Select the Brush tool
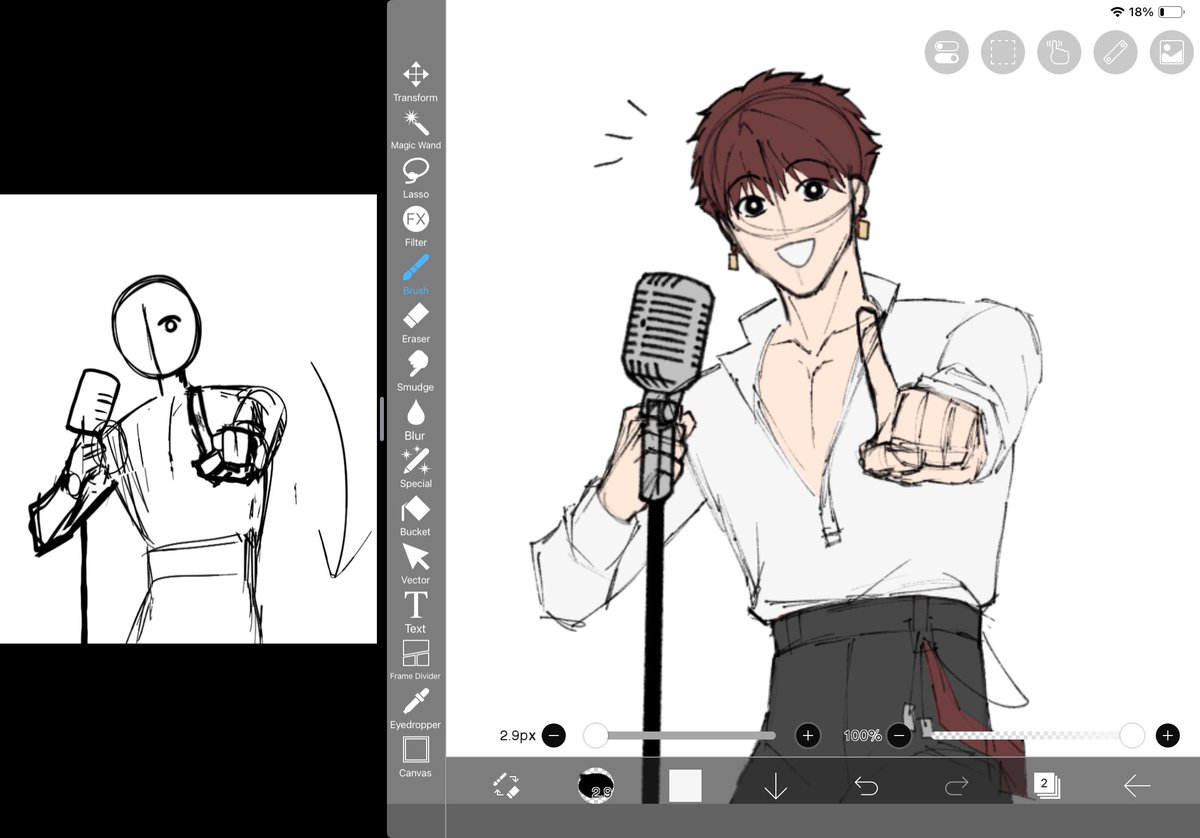The image size is (1200, 838). pyautogui.click(x=415, y=275)
